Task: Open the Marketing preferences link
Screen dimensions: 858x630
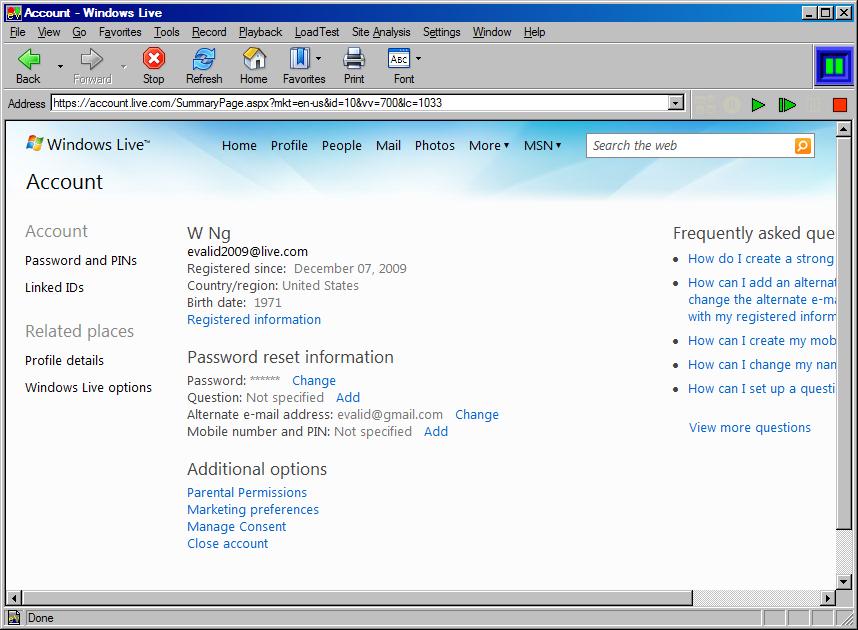Action: click(x=253, y=510)
